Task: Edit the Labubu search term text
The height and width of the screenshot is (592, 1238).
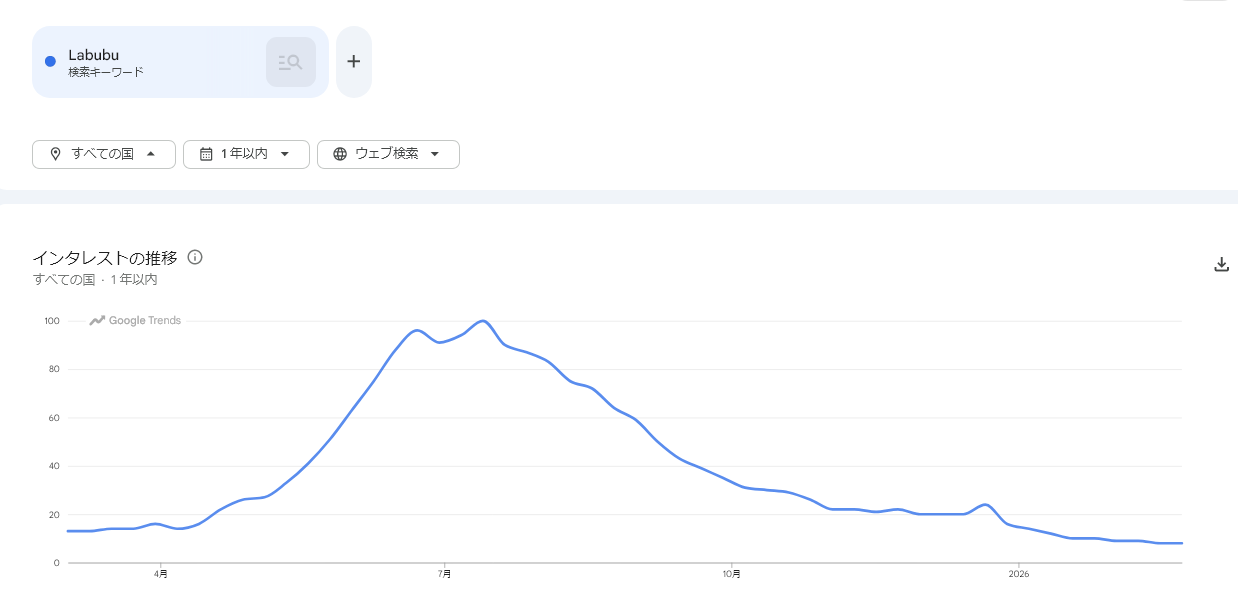Action: tap(94, 55)
